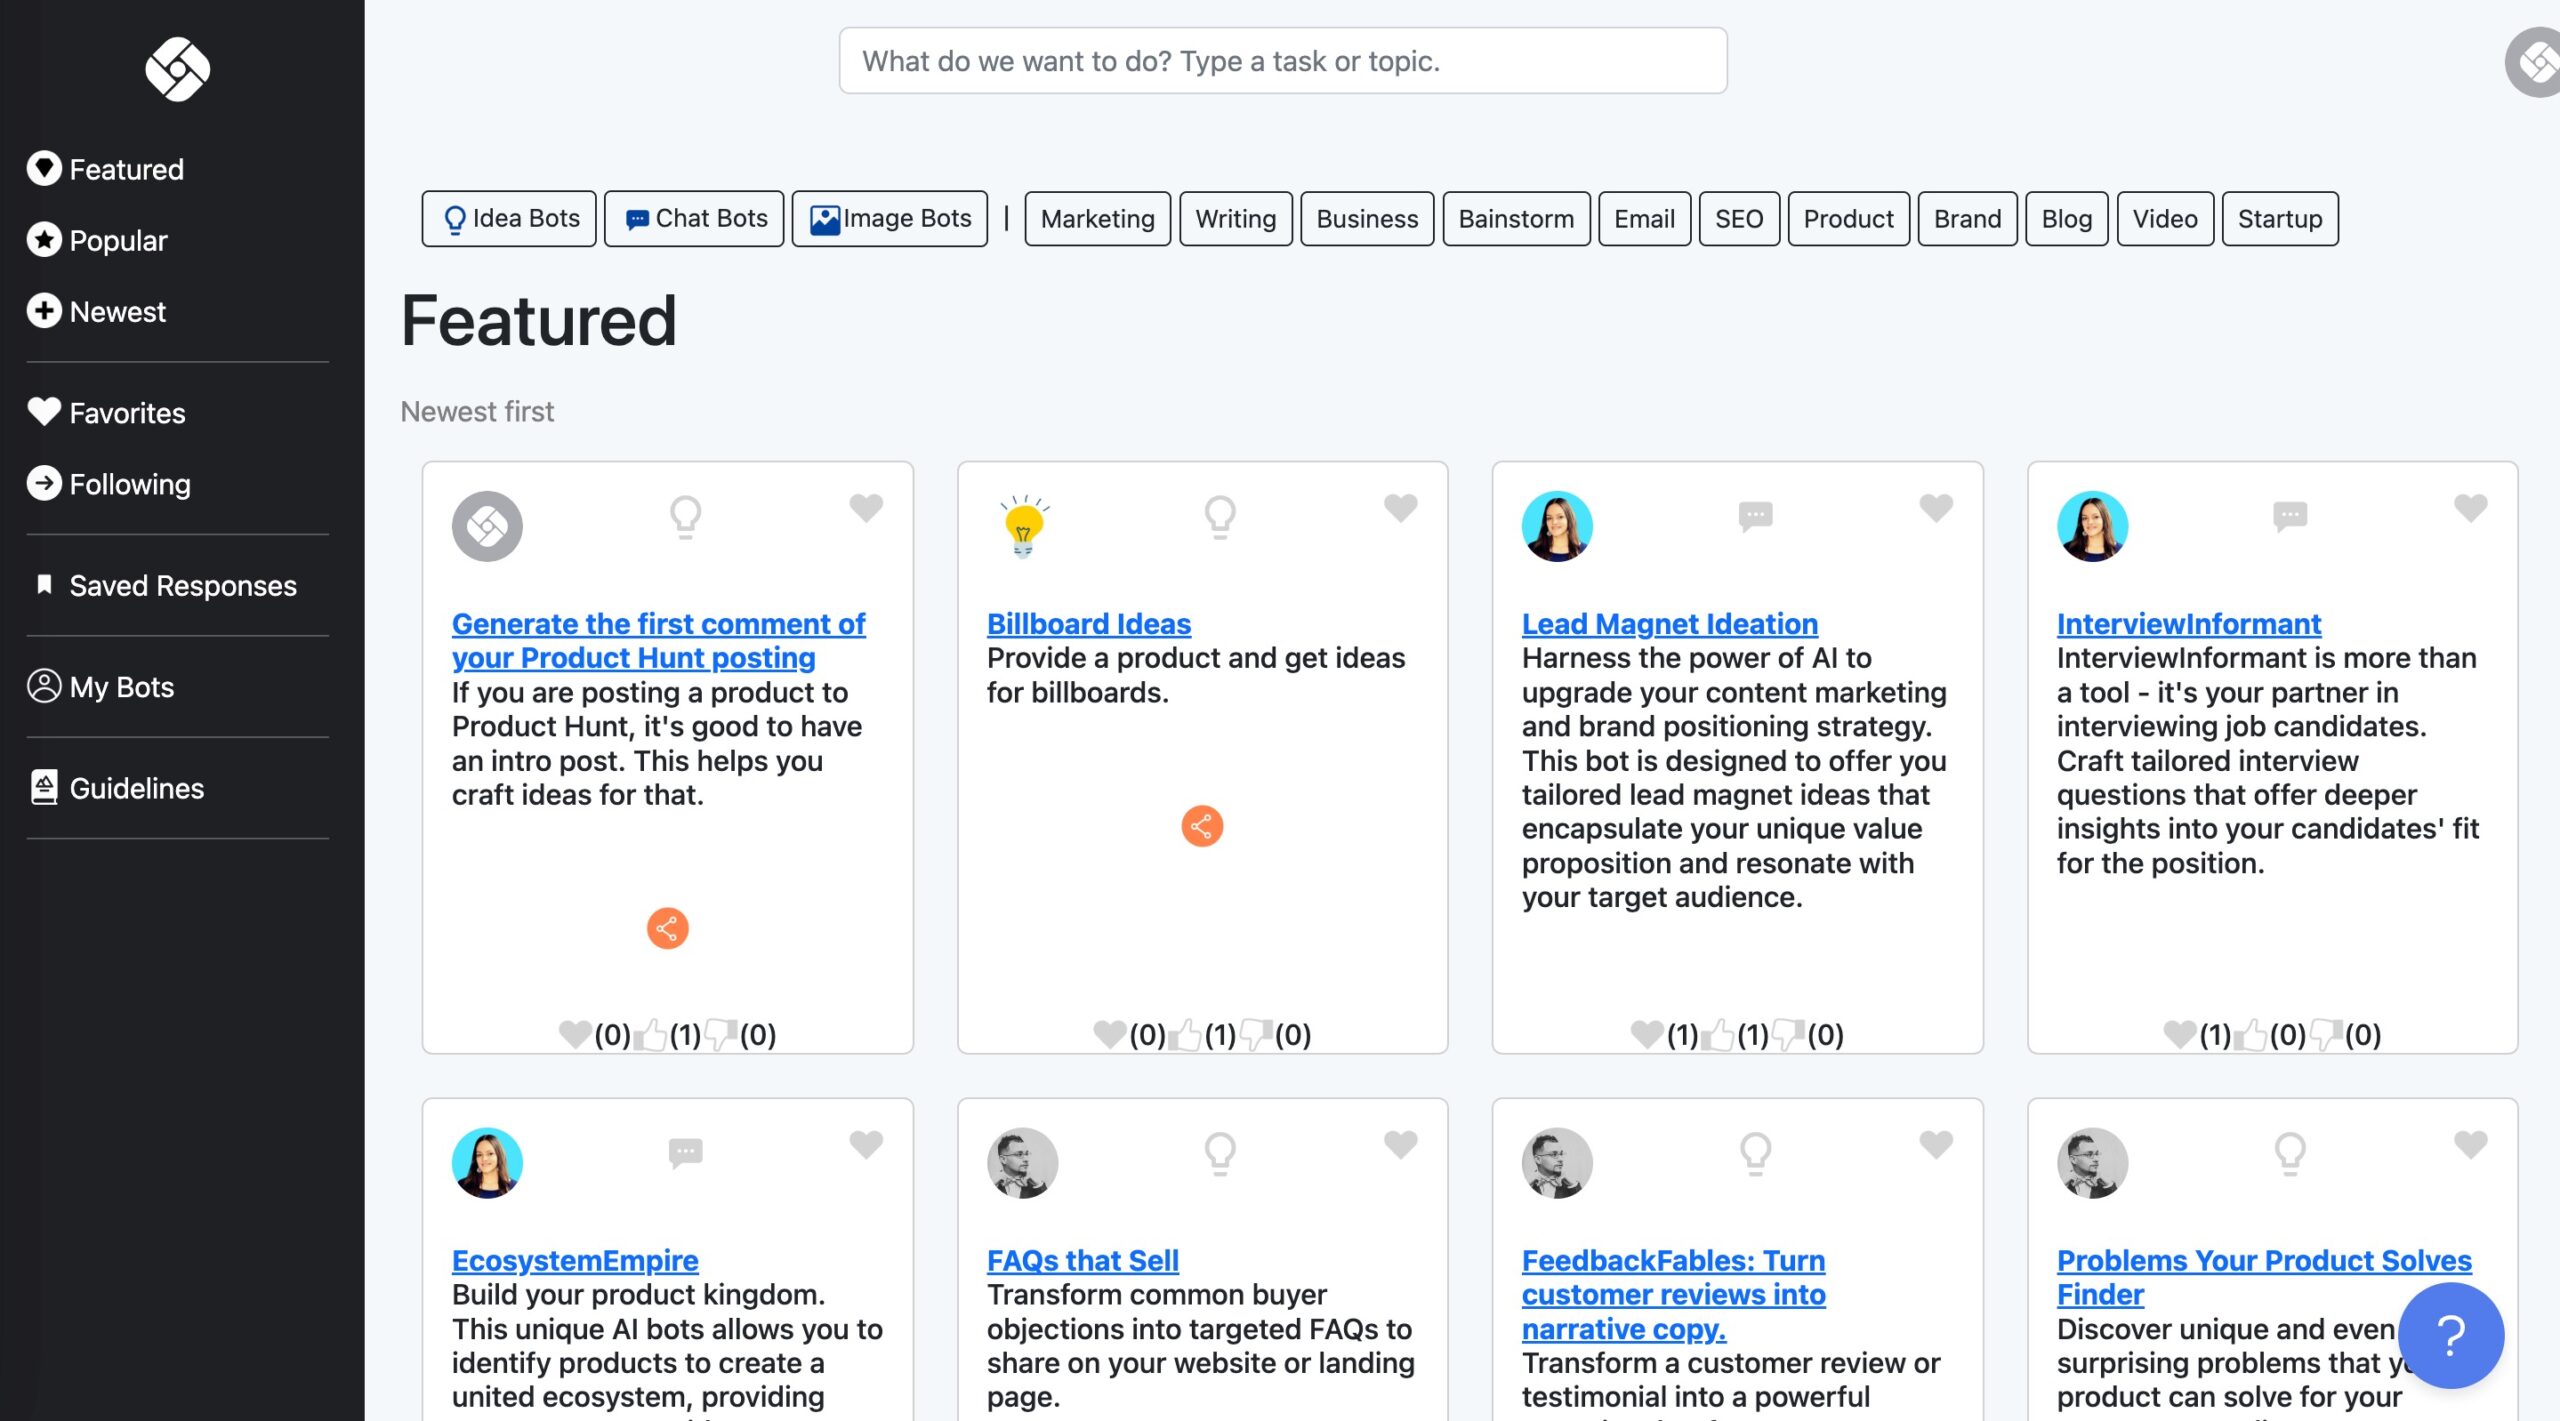Favorite the Billboard Ideas bot with the heart

1399,509
